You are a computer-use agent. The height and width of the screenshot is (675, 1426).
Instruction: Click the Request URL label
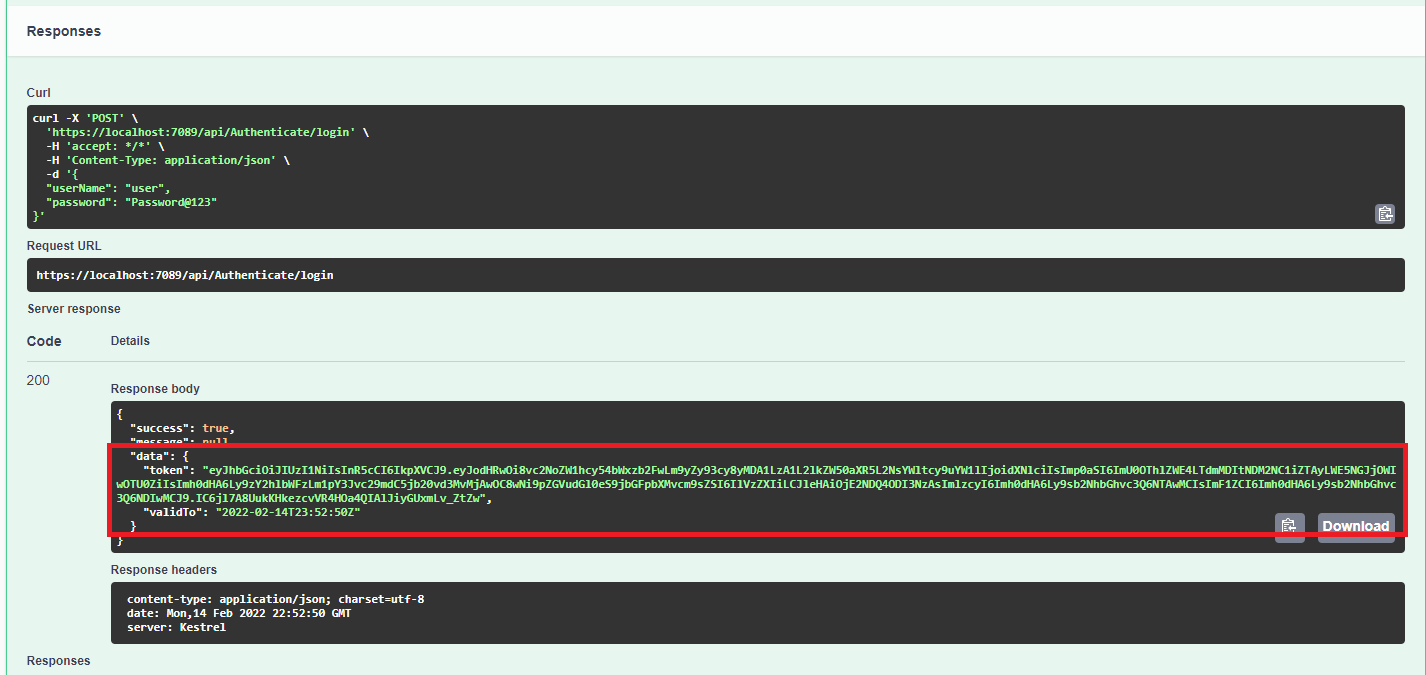pos(64,246)
